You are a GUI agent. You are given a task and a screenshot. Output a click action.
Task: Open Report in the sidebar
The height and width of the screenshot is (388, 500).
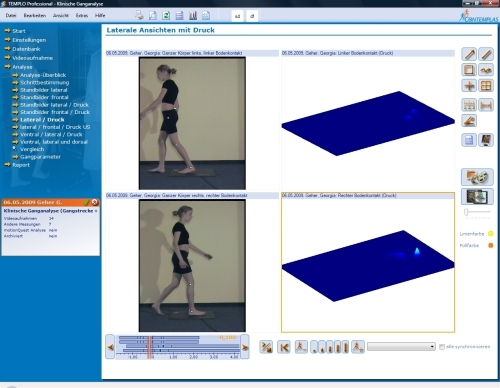(21, 165)
